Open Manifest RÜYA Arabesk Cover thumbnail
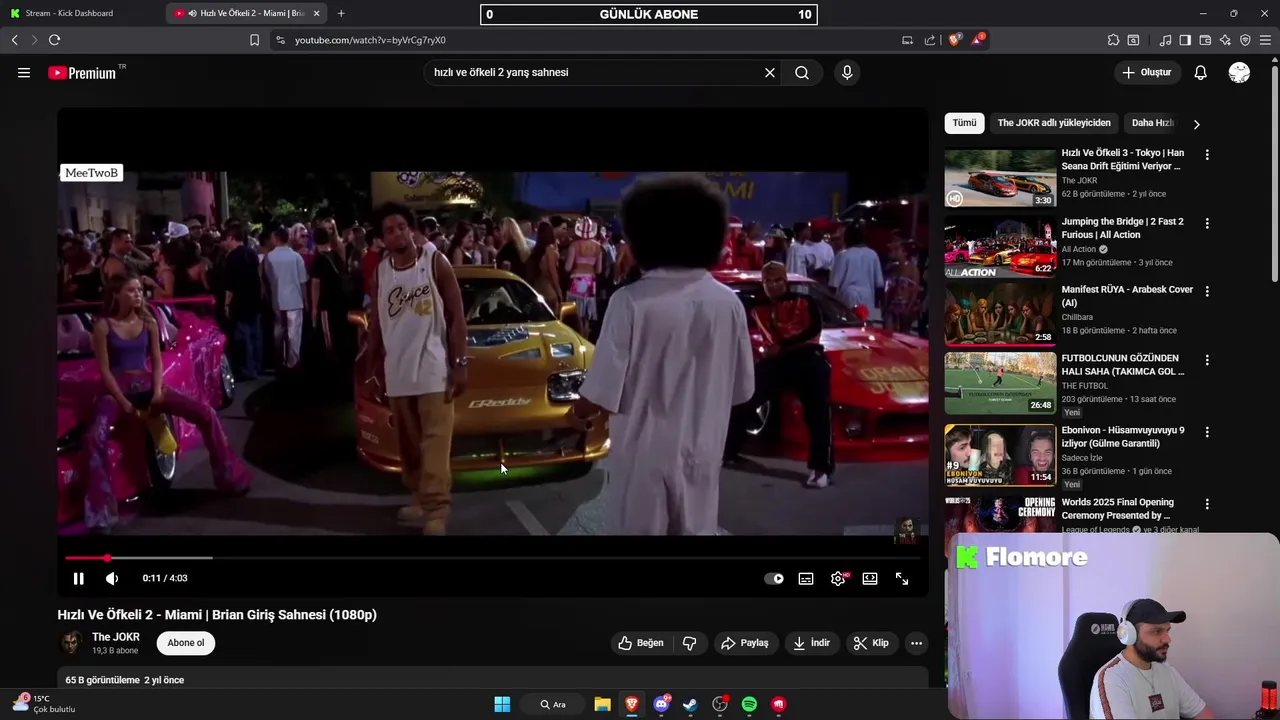 [1000, 314]
